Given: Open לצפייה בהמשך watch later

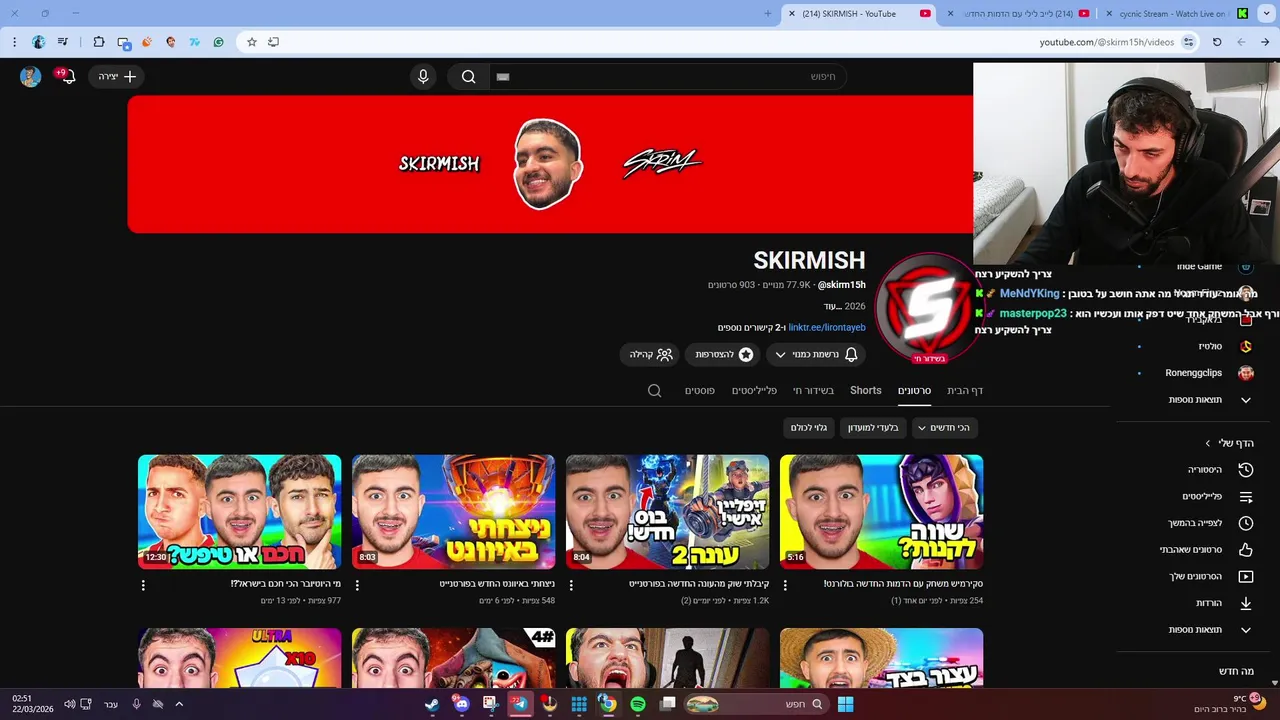Looking at the screenshot, I should pos(1210,523).
